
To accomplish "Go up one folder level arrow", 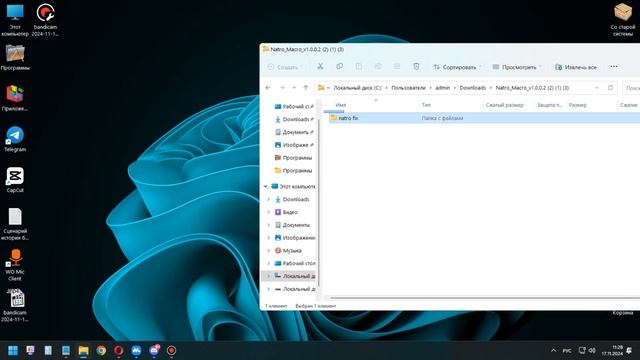I will tap(306, 88).
